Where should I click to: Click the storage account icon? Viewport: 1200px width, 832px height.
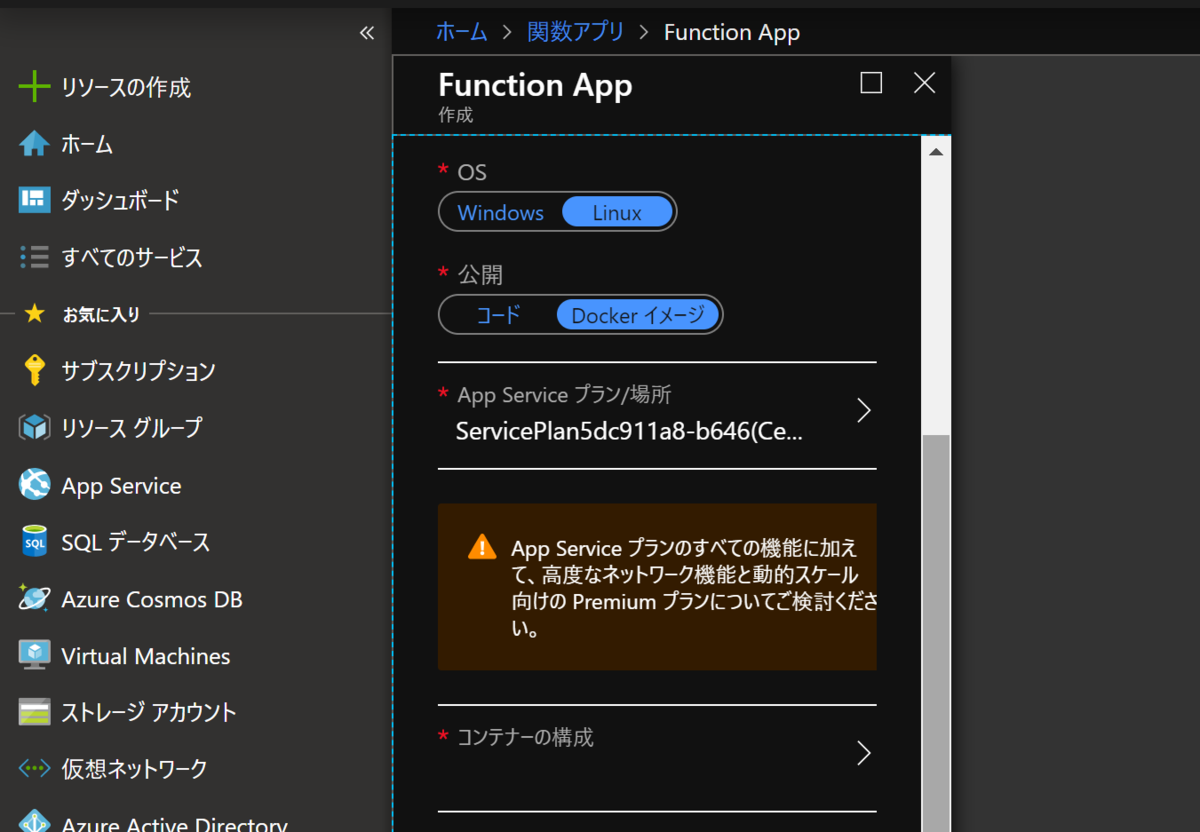pos(34,712)
